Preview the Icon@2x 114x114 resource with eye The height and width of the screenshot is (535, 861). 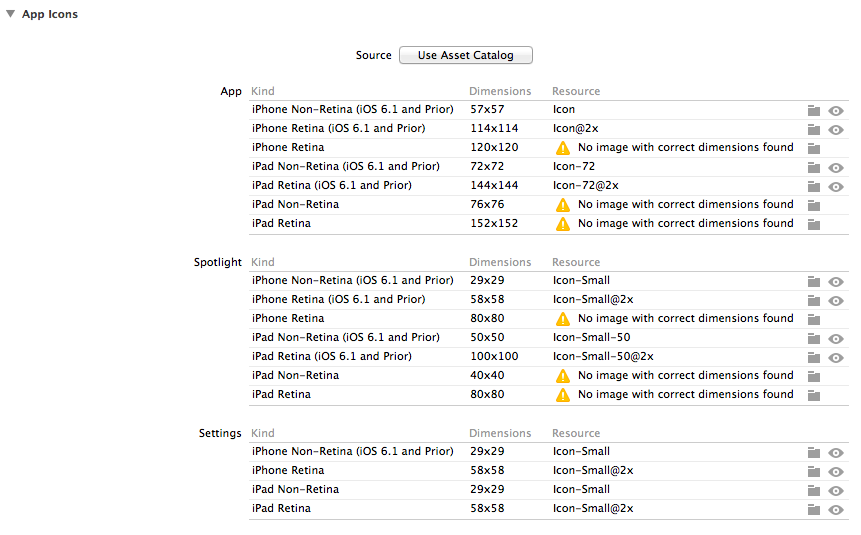point(837,129)
